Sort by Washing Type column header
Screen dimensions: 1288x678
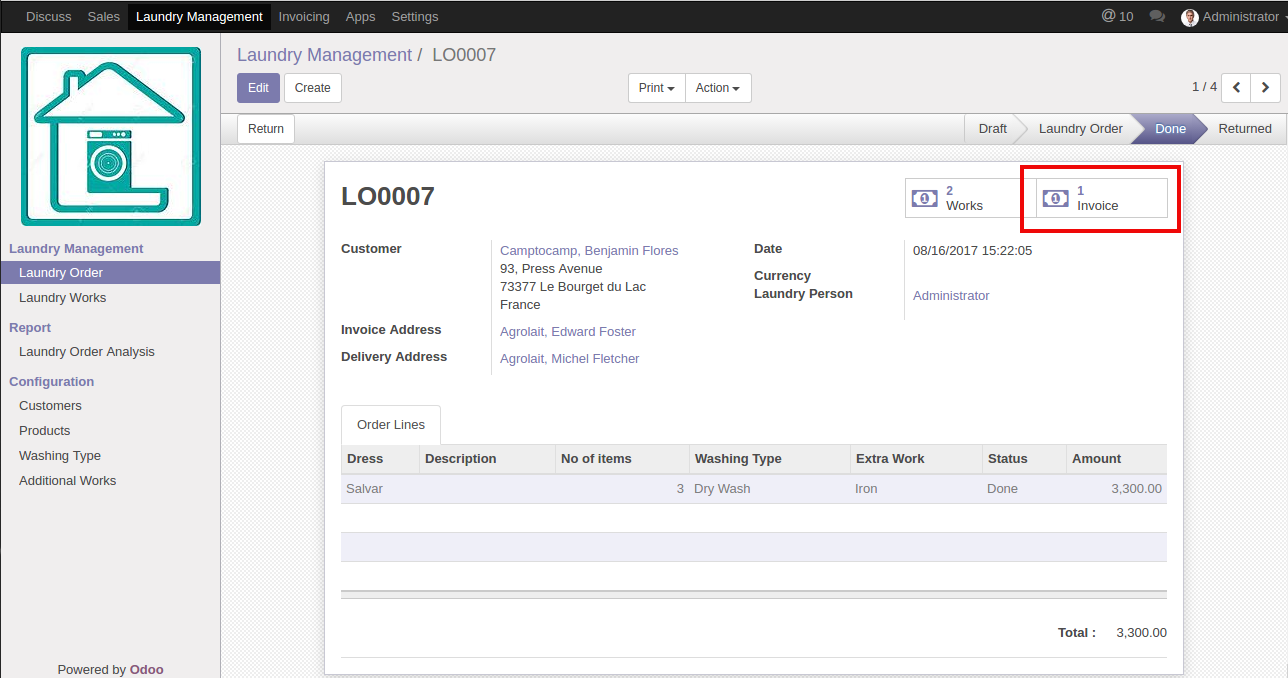(x=769, y=459)
